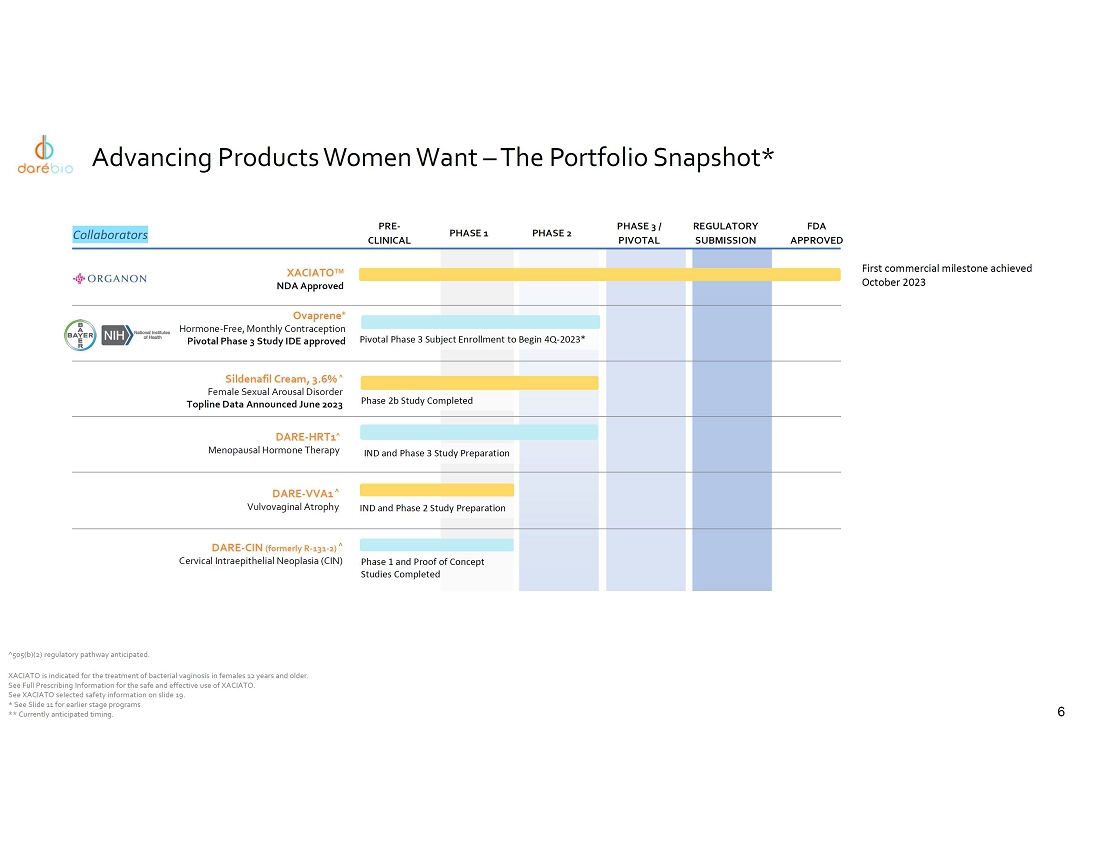Click the Bayer logo
The height and width of the screenshot is (852, 1100).
81,336
